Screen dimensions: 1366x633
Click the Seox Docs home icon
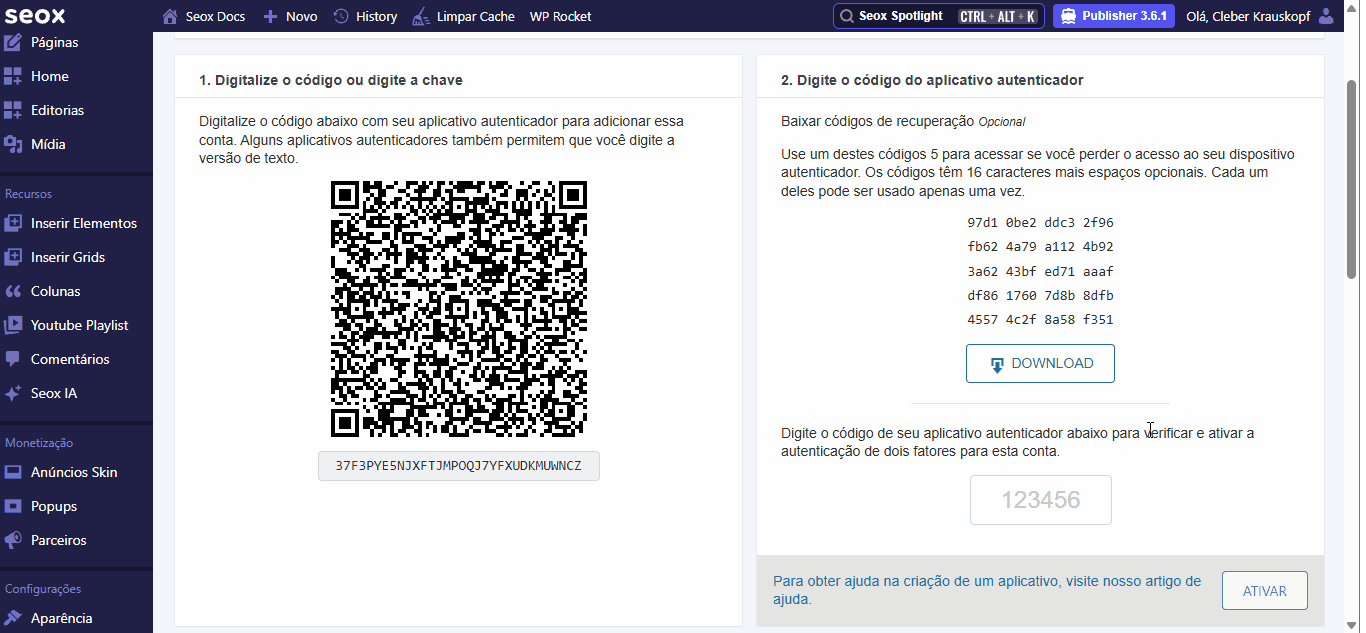170,17
